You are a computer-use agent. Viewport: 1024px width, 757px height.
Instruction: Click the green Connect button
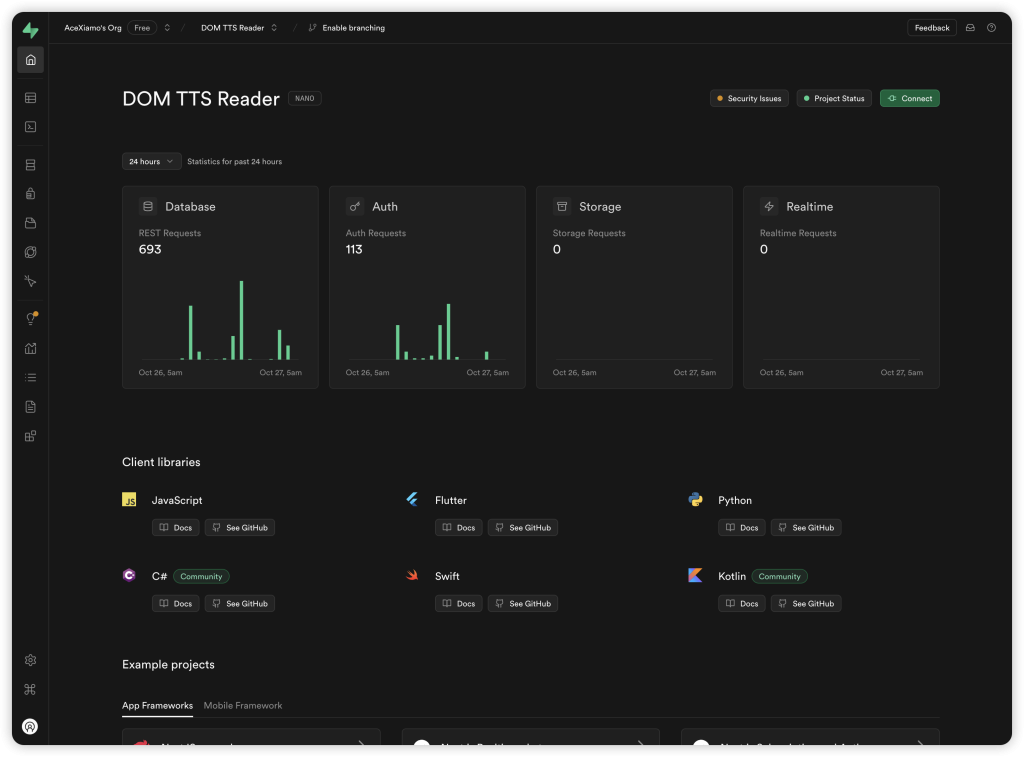pos(909,98)
